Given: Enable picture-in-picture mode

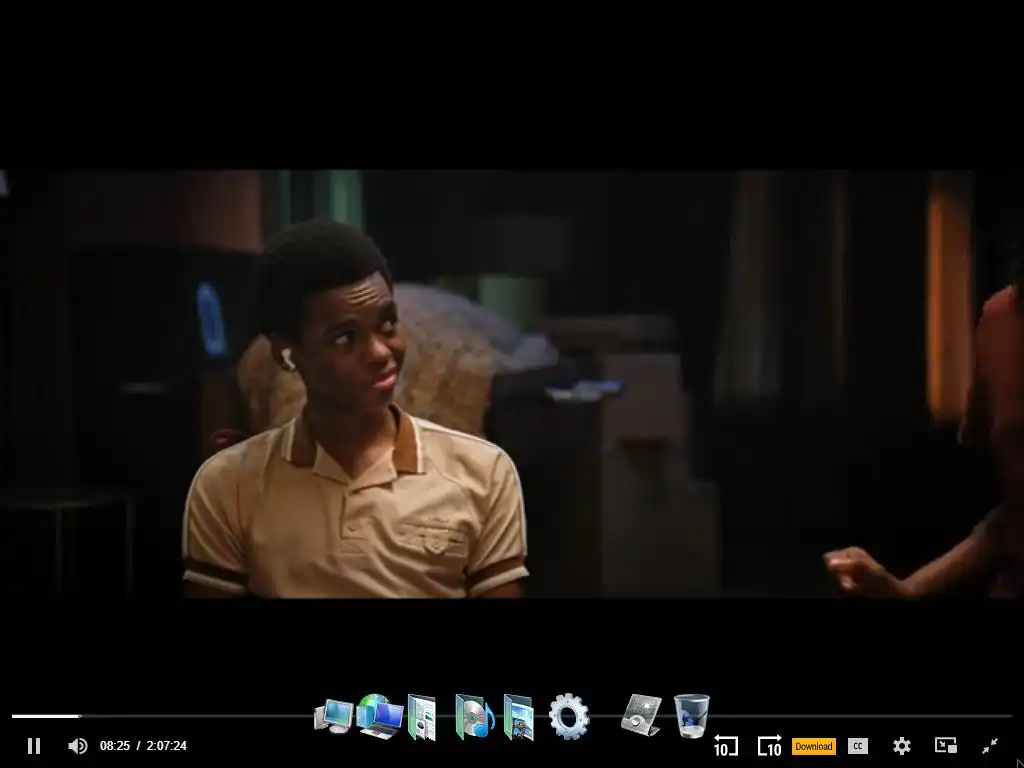Looking at the screenshot, I should pos(946,746).
